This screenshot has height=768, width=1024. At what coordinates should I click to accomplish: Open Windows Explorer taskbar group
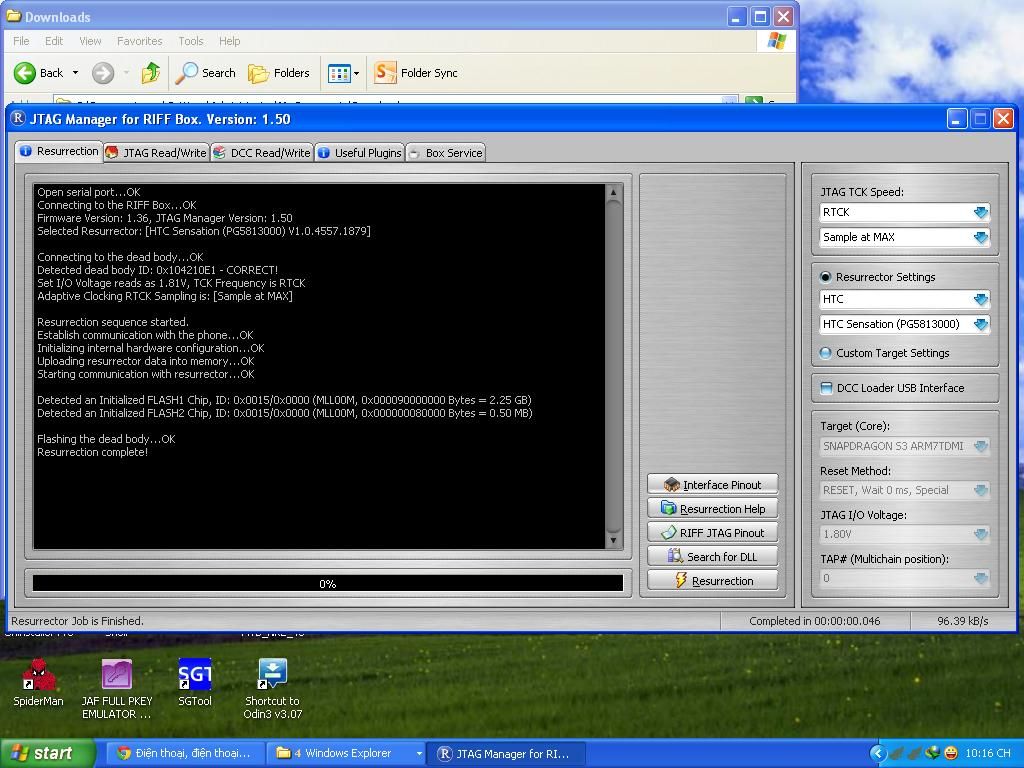pos(347,753)
